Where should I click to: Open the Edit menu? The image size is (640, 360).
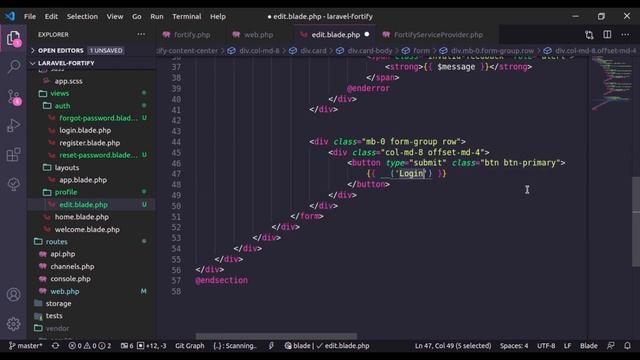coord(51,16)
